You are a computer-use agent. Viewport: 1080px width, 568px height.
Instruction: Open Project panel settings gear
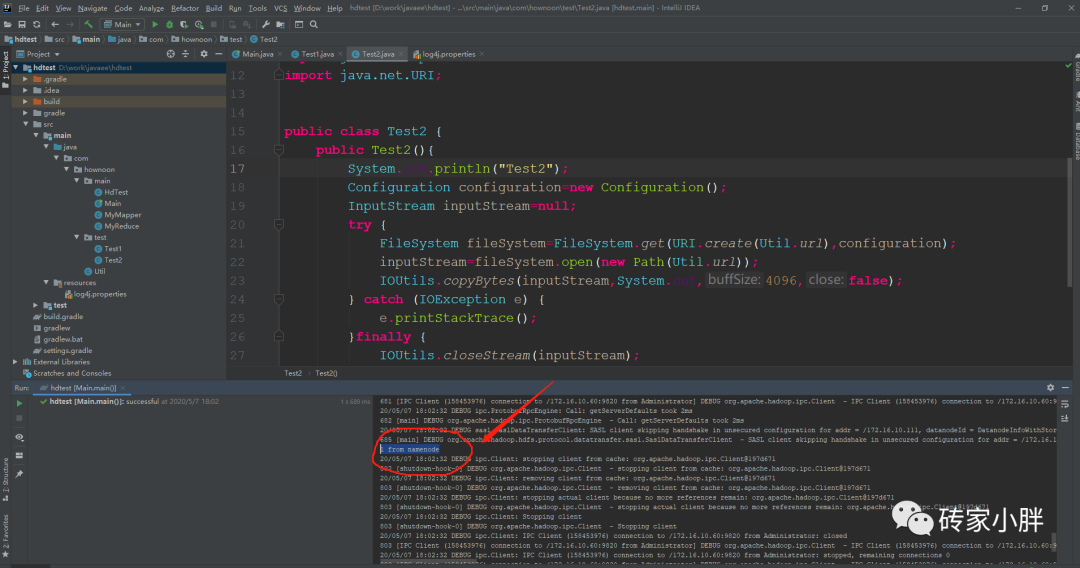pos(203,54)
